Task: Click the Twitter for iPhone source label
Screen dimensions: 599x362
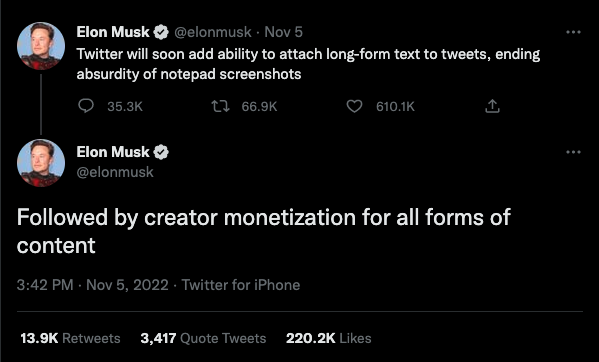Action: pos(241,285)
